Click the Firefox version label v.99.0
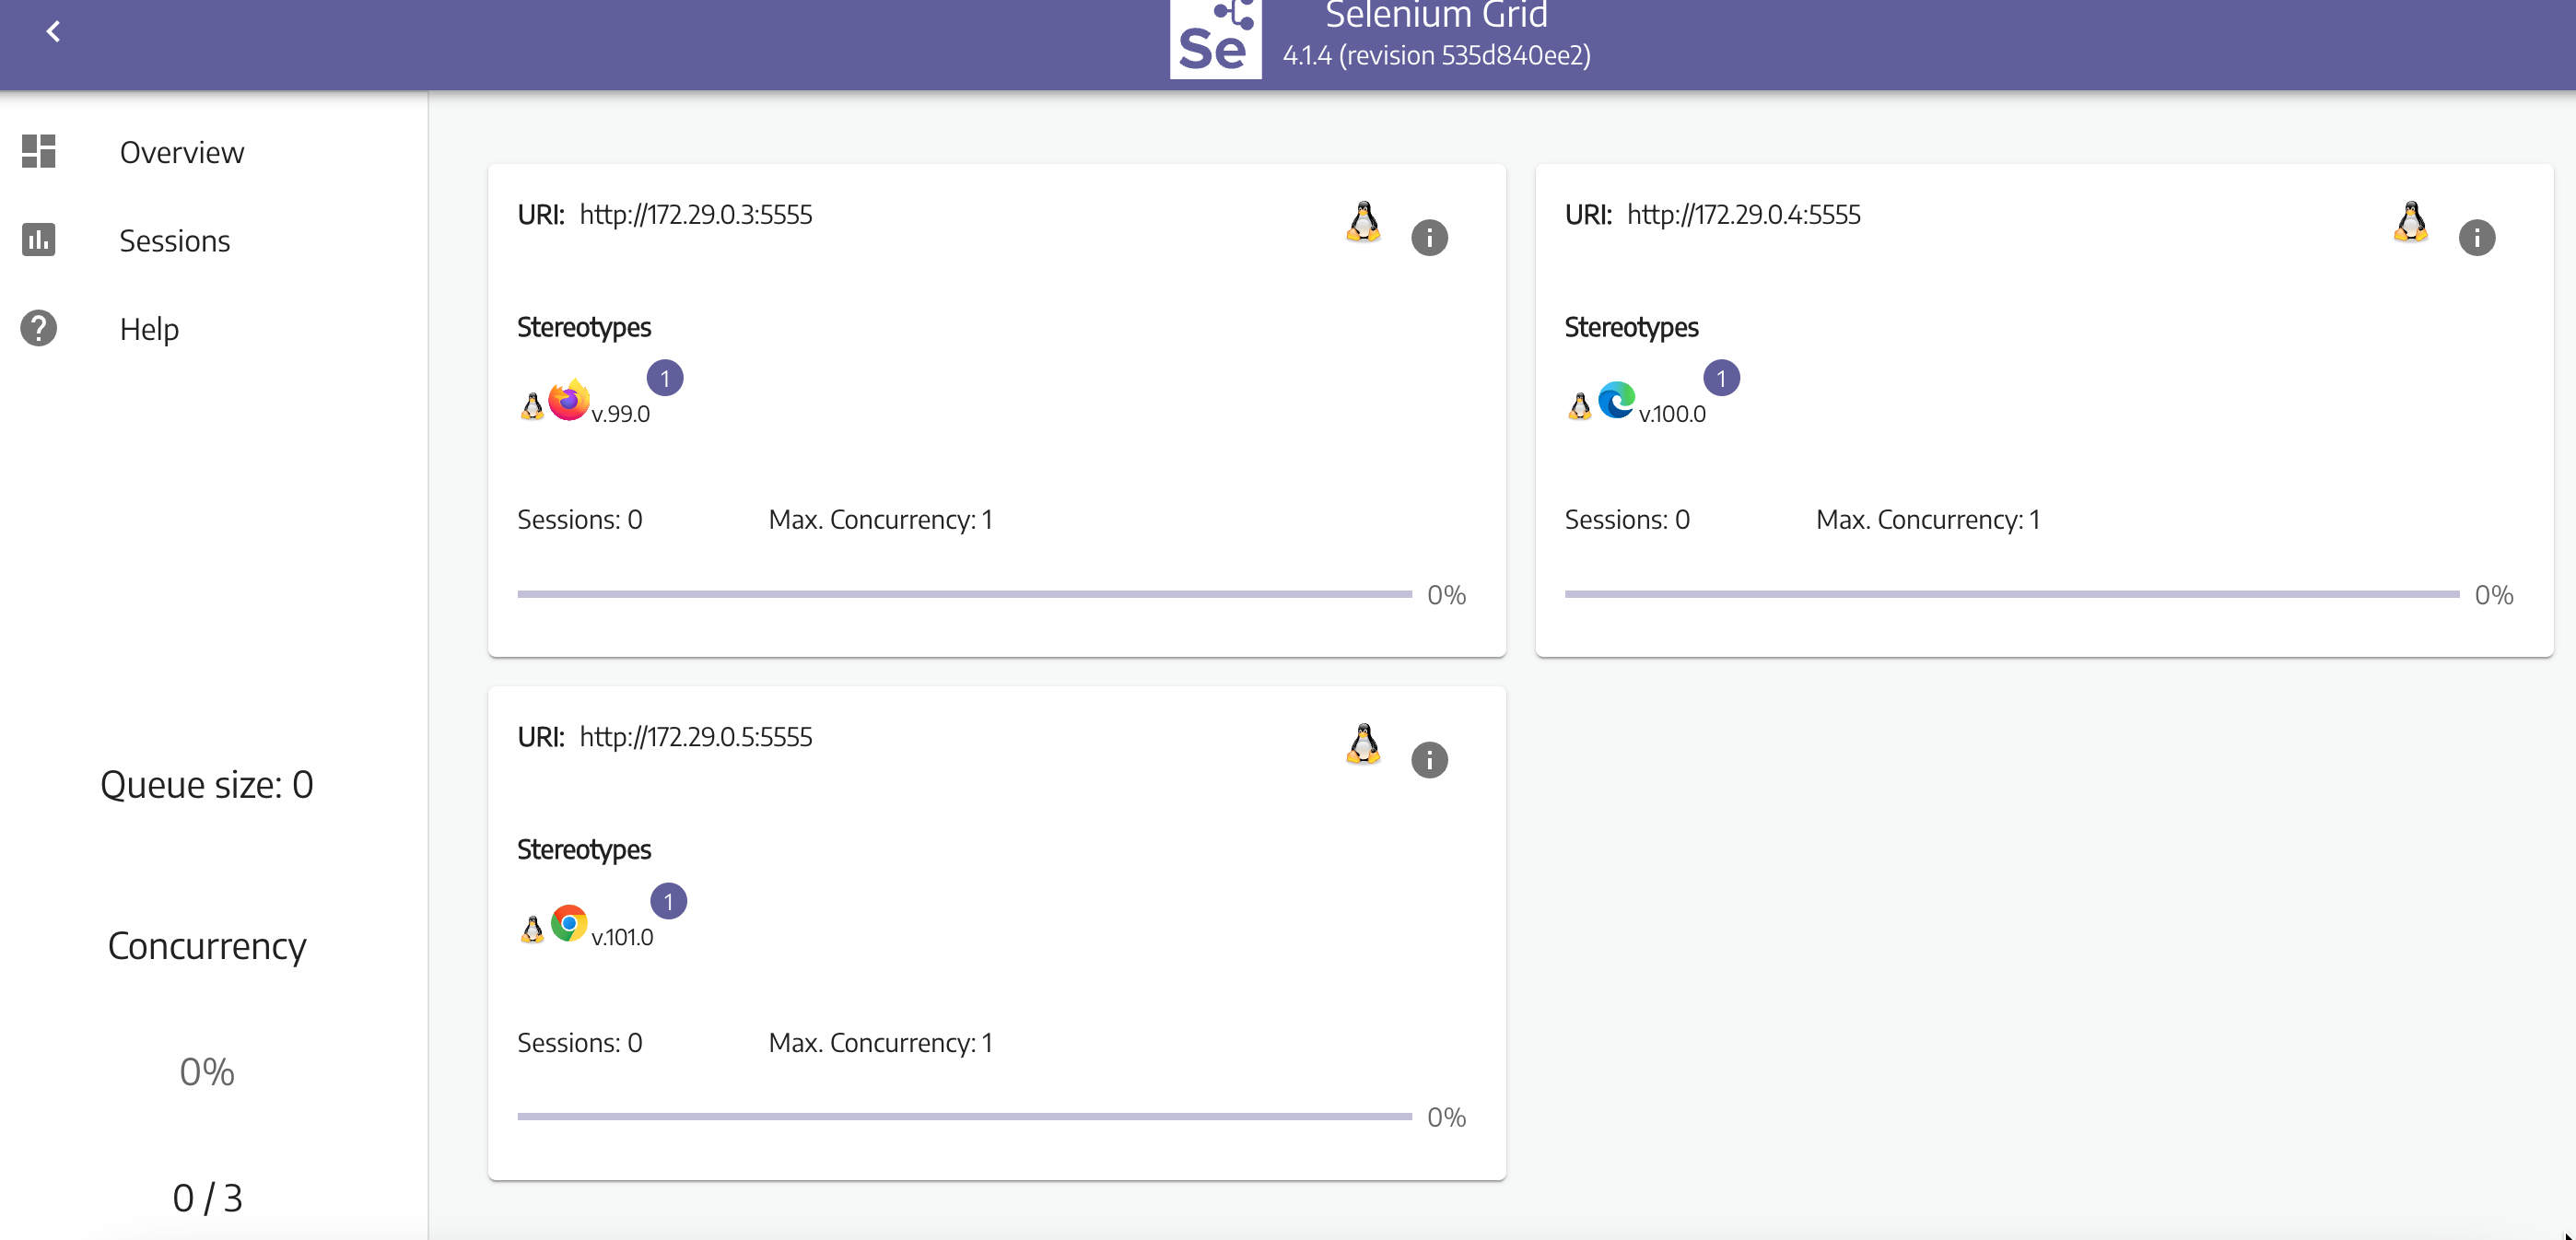 coord(620,414)
